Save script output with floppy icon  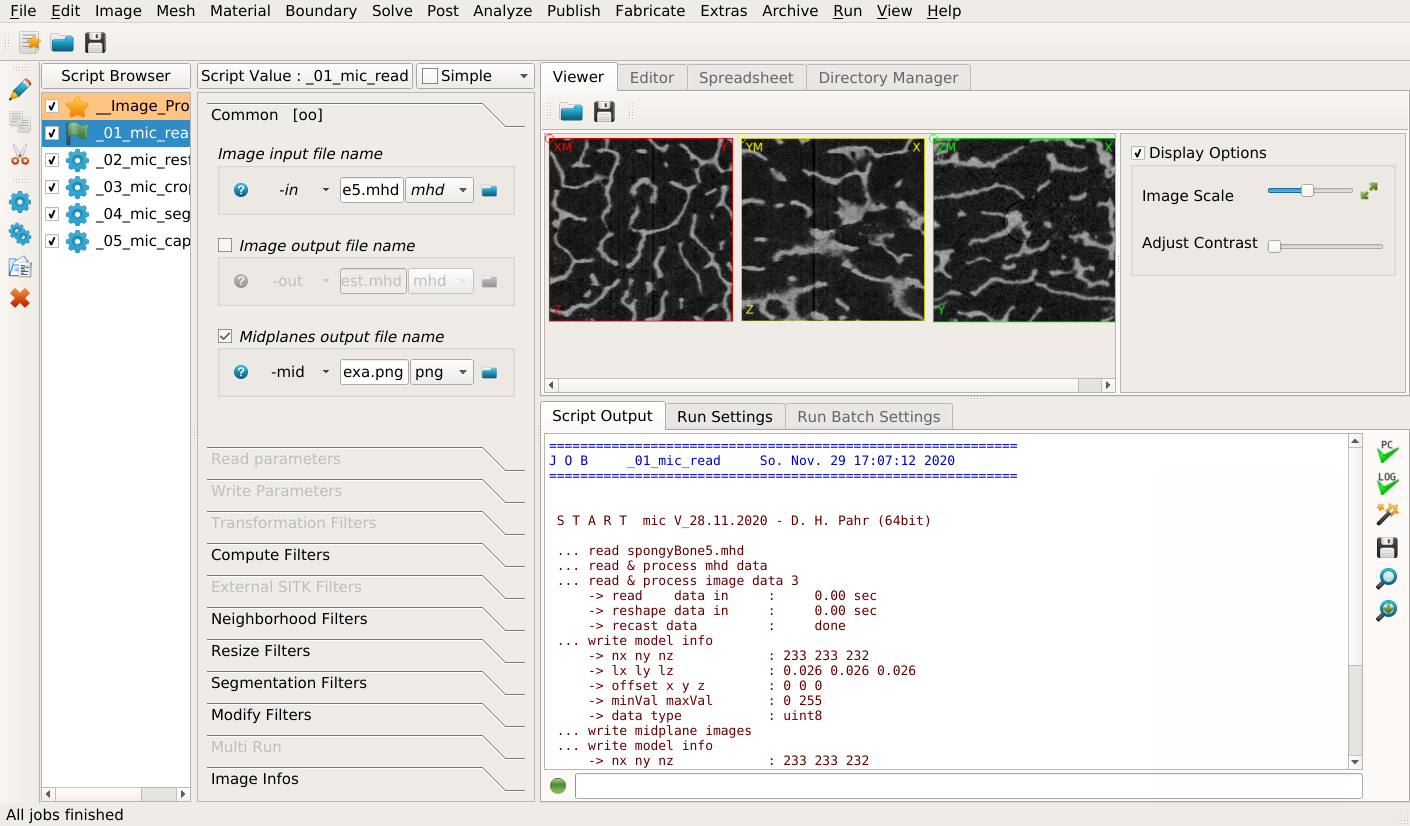pos(1387,547)
